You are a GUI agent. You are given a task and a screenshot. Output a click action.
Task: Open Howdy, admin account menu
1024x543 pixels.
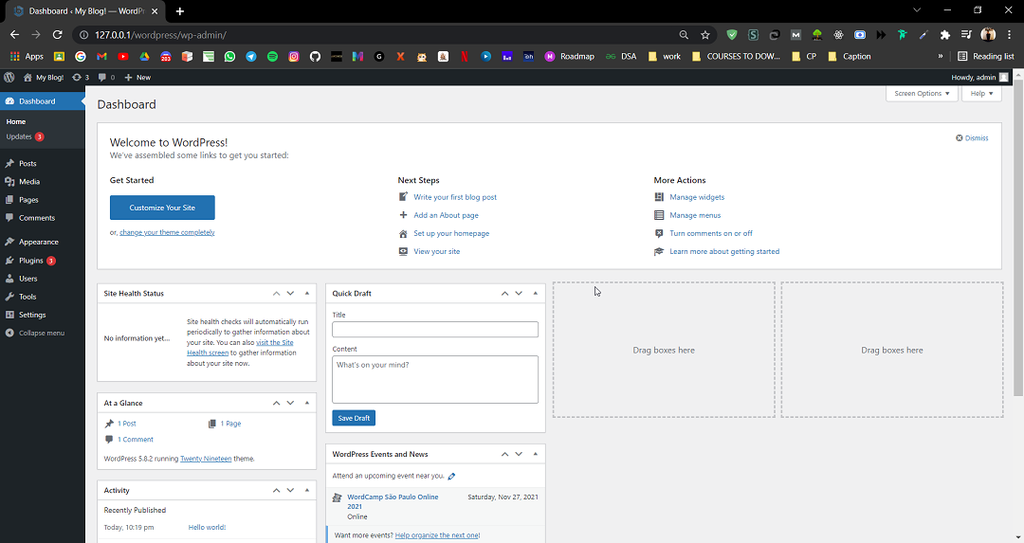click(x=980, y=77)
